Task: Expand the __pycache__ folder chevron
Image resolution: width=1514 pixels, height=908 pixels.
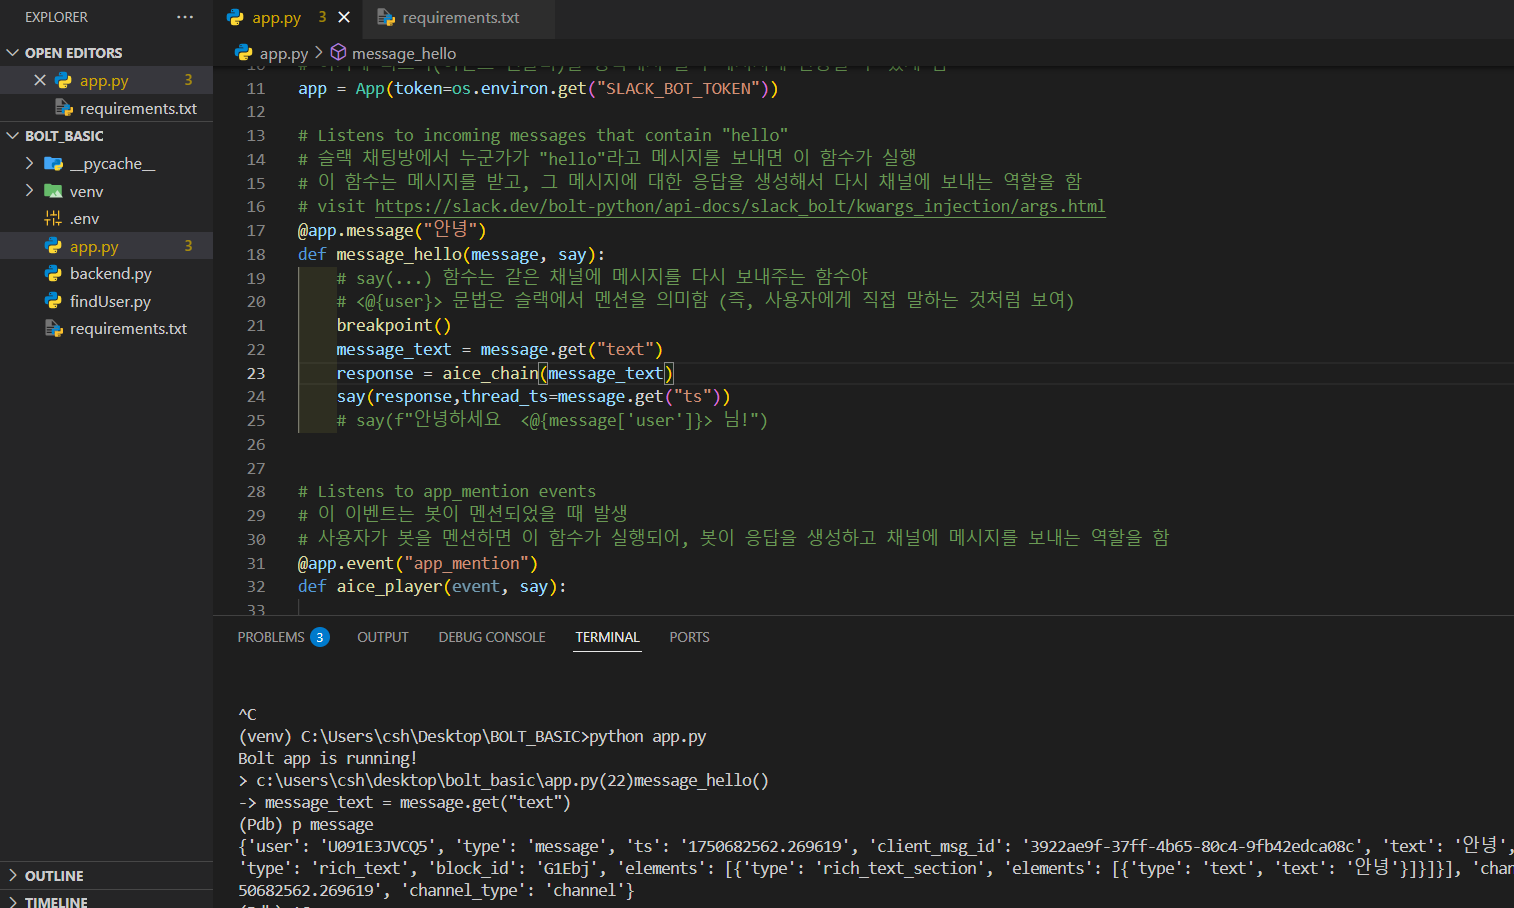Action: tap(29, 163)
